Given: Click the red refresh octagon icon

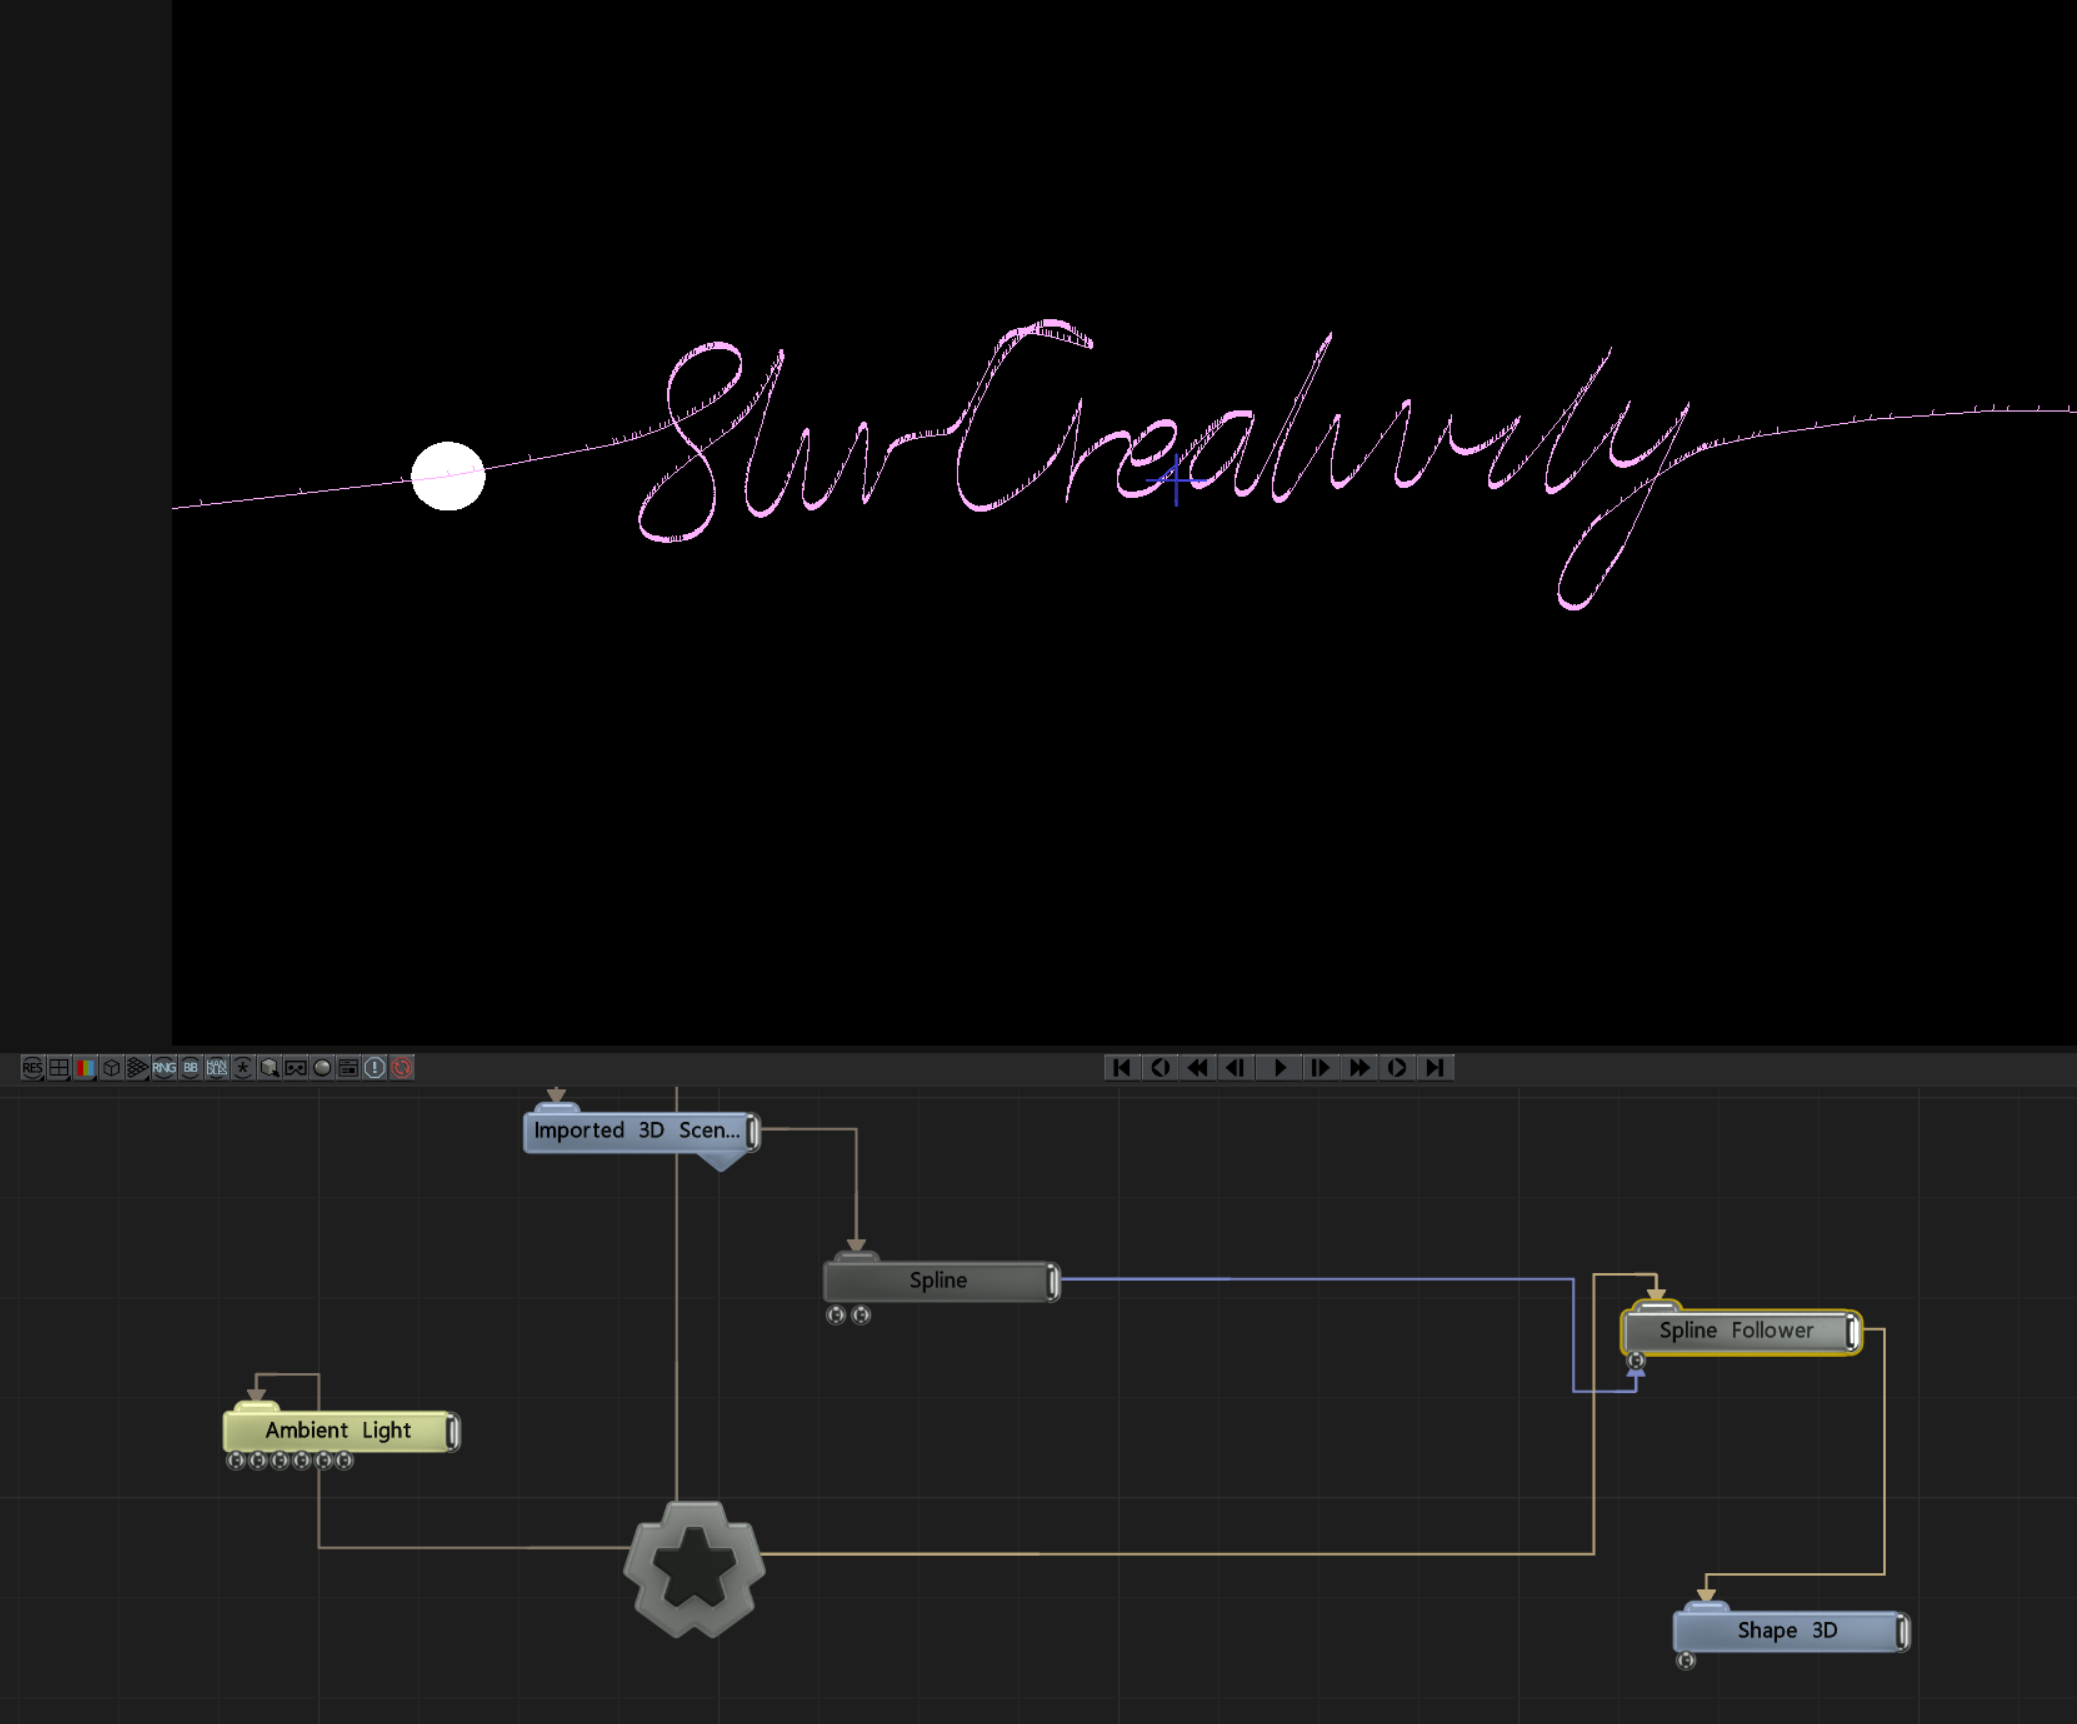Looking at the screenshot, I should click(x=402, y=1067).
